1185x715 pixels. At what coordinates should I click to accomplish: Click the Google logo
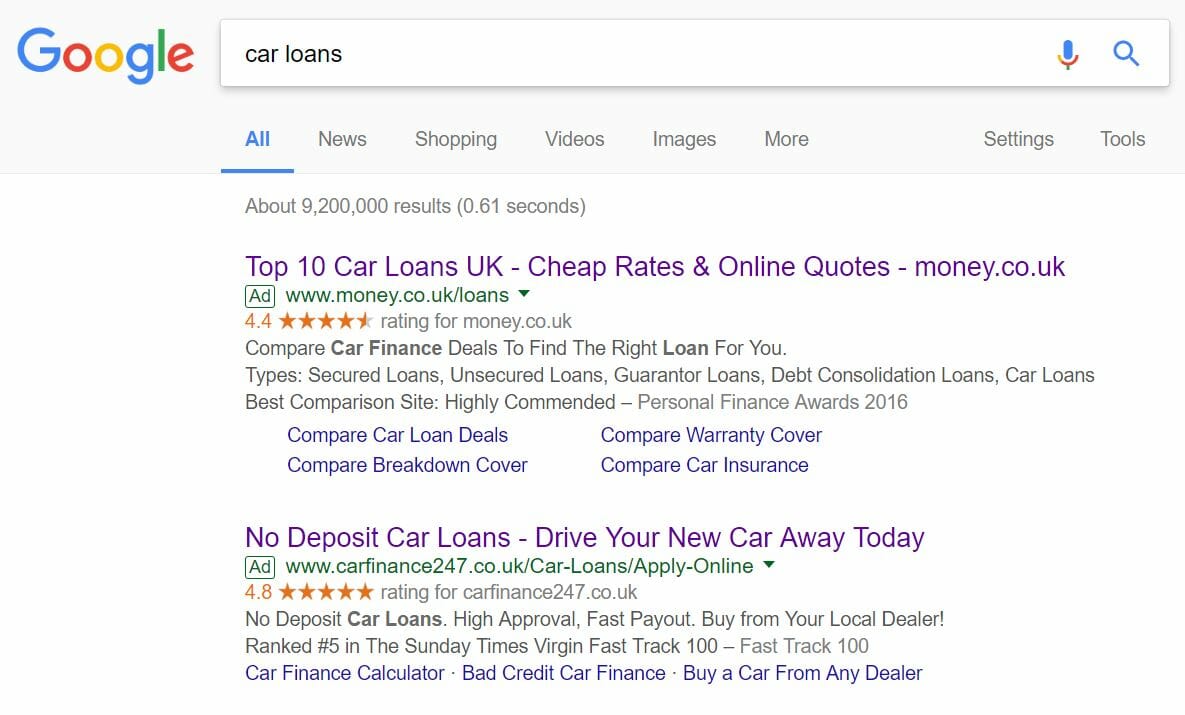[106, 54]
